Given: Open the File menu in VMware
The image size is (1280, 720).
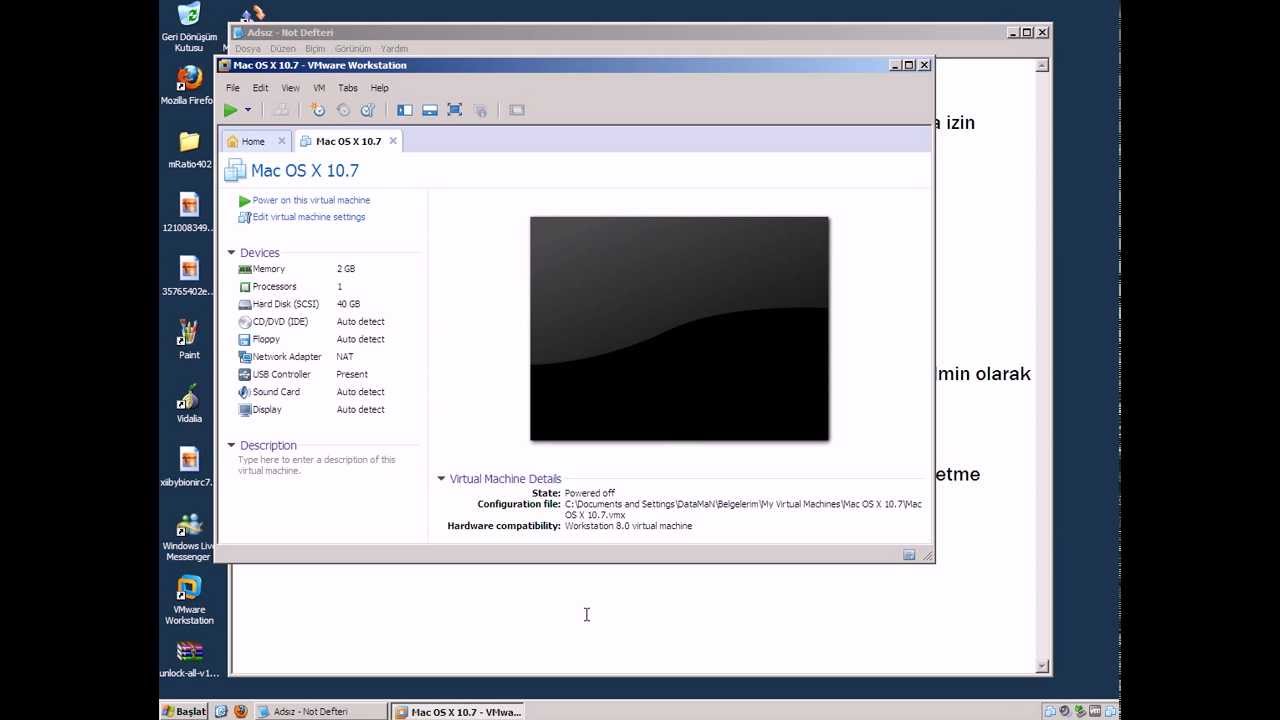Looking at the screenshot, I should point(233,88).
